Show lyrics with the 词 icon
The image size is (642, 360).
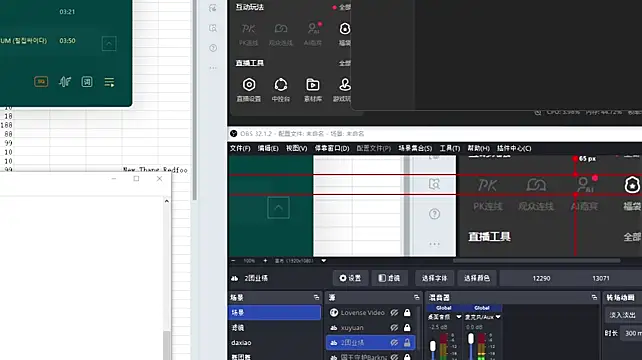point(87,82)
